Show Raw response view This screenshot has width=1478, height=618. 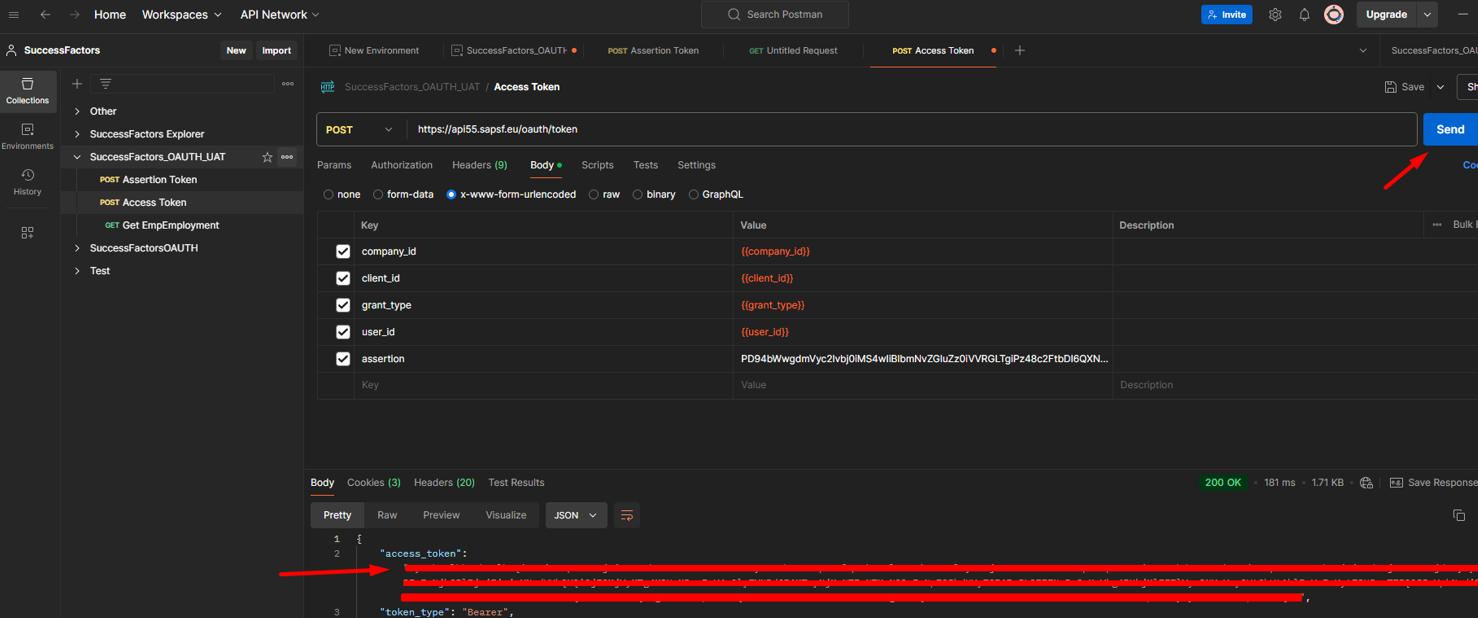387,516
